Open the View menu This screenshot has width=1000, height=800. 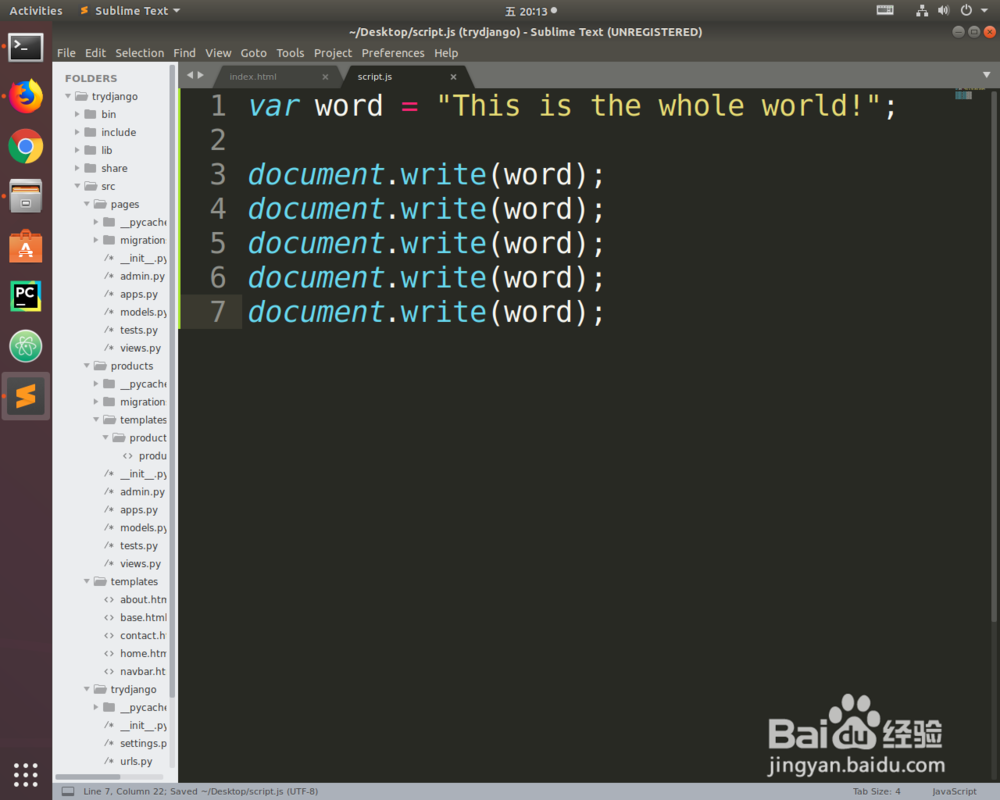point(218,53)
